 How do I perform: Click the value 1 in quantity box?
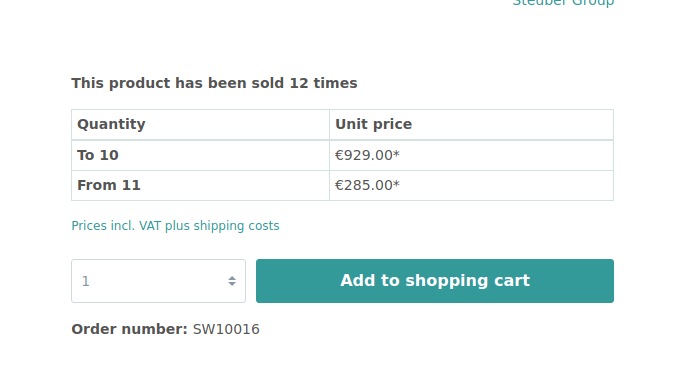coord(86,282)
